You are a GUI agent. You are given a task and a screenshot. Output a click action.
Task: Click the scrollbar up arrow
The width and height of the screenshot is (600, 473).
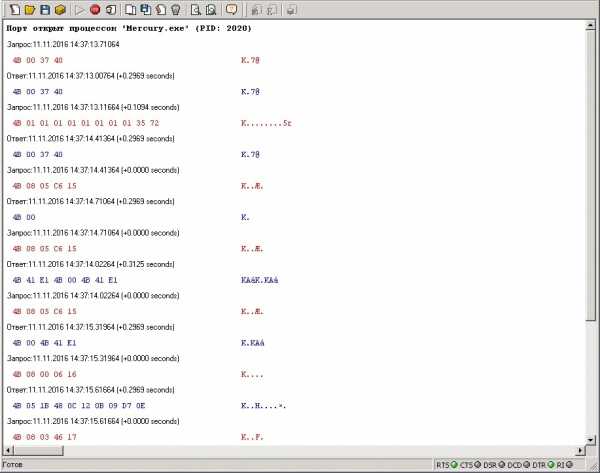592,27
